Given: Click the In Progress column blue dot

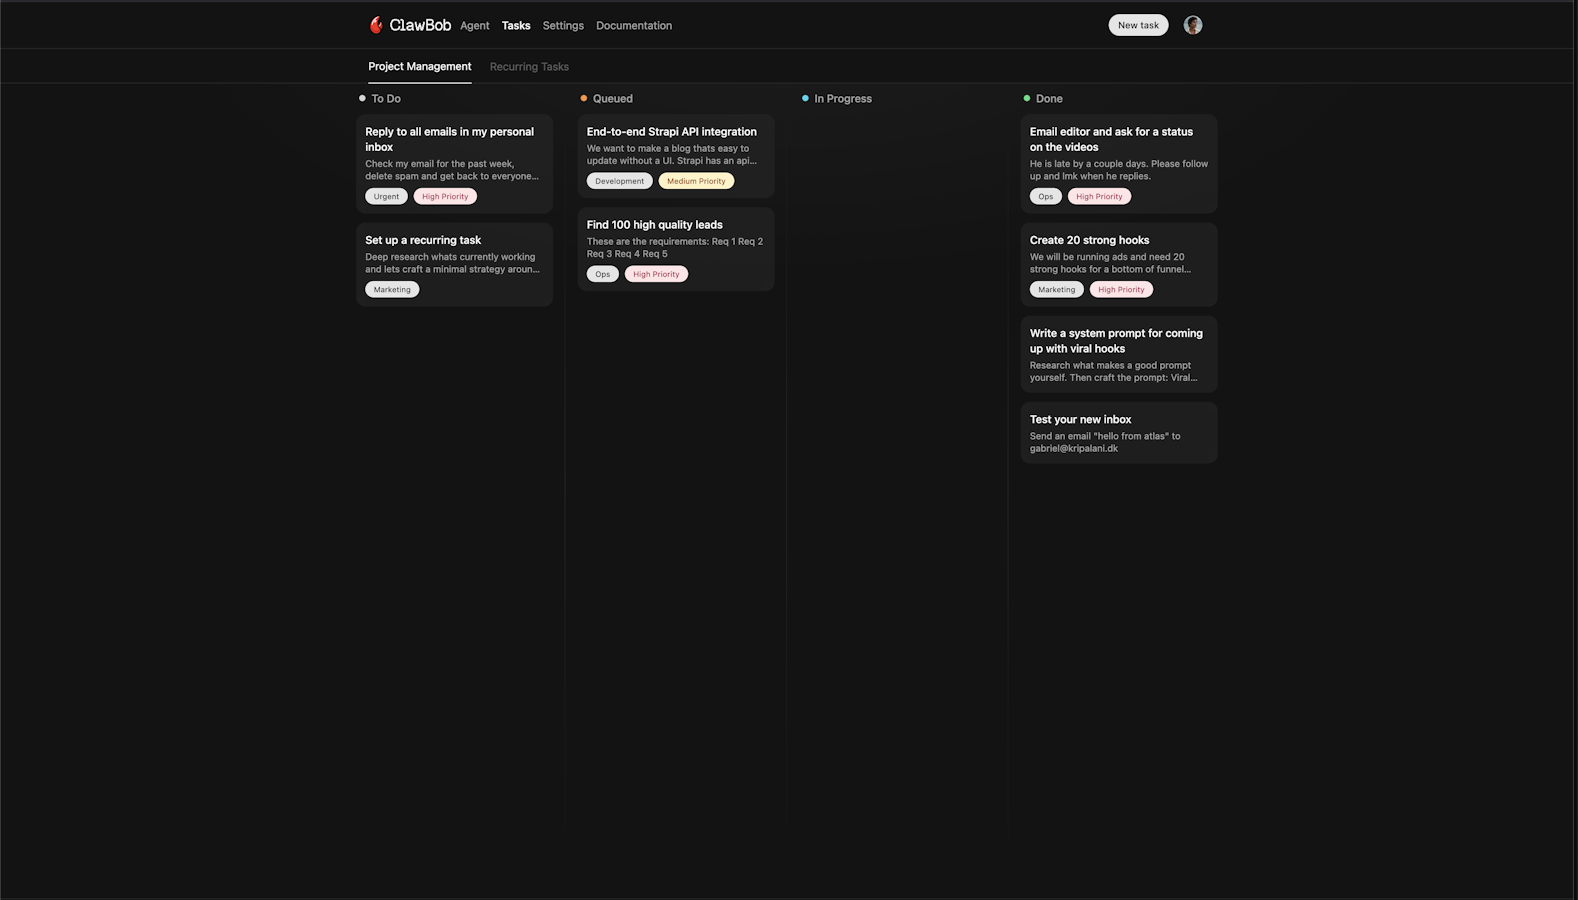Looking at the screenshot, I should (x=805, y=99).
